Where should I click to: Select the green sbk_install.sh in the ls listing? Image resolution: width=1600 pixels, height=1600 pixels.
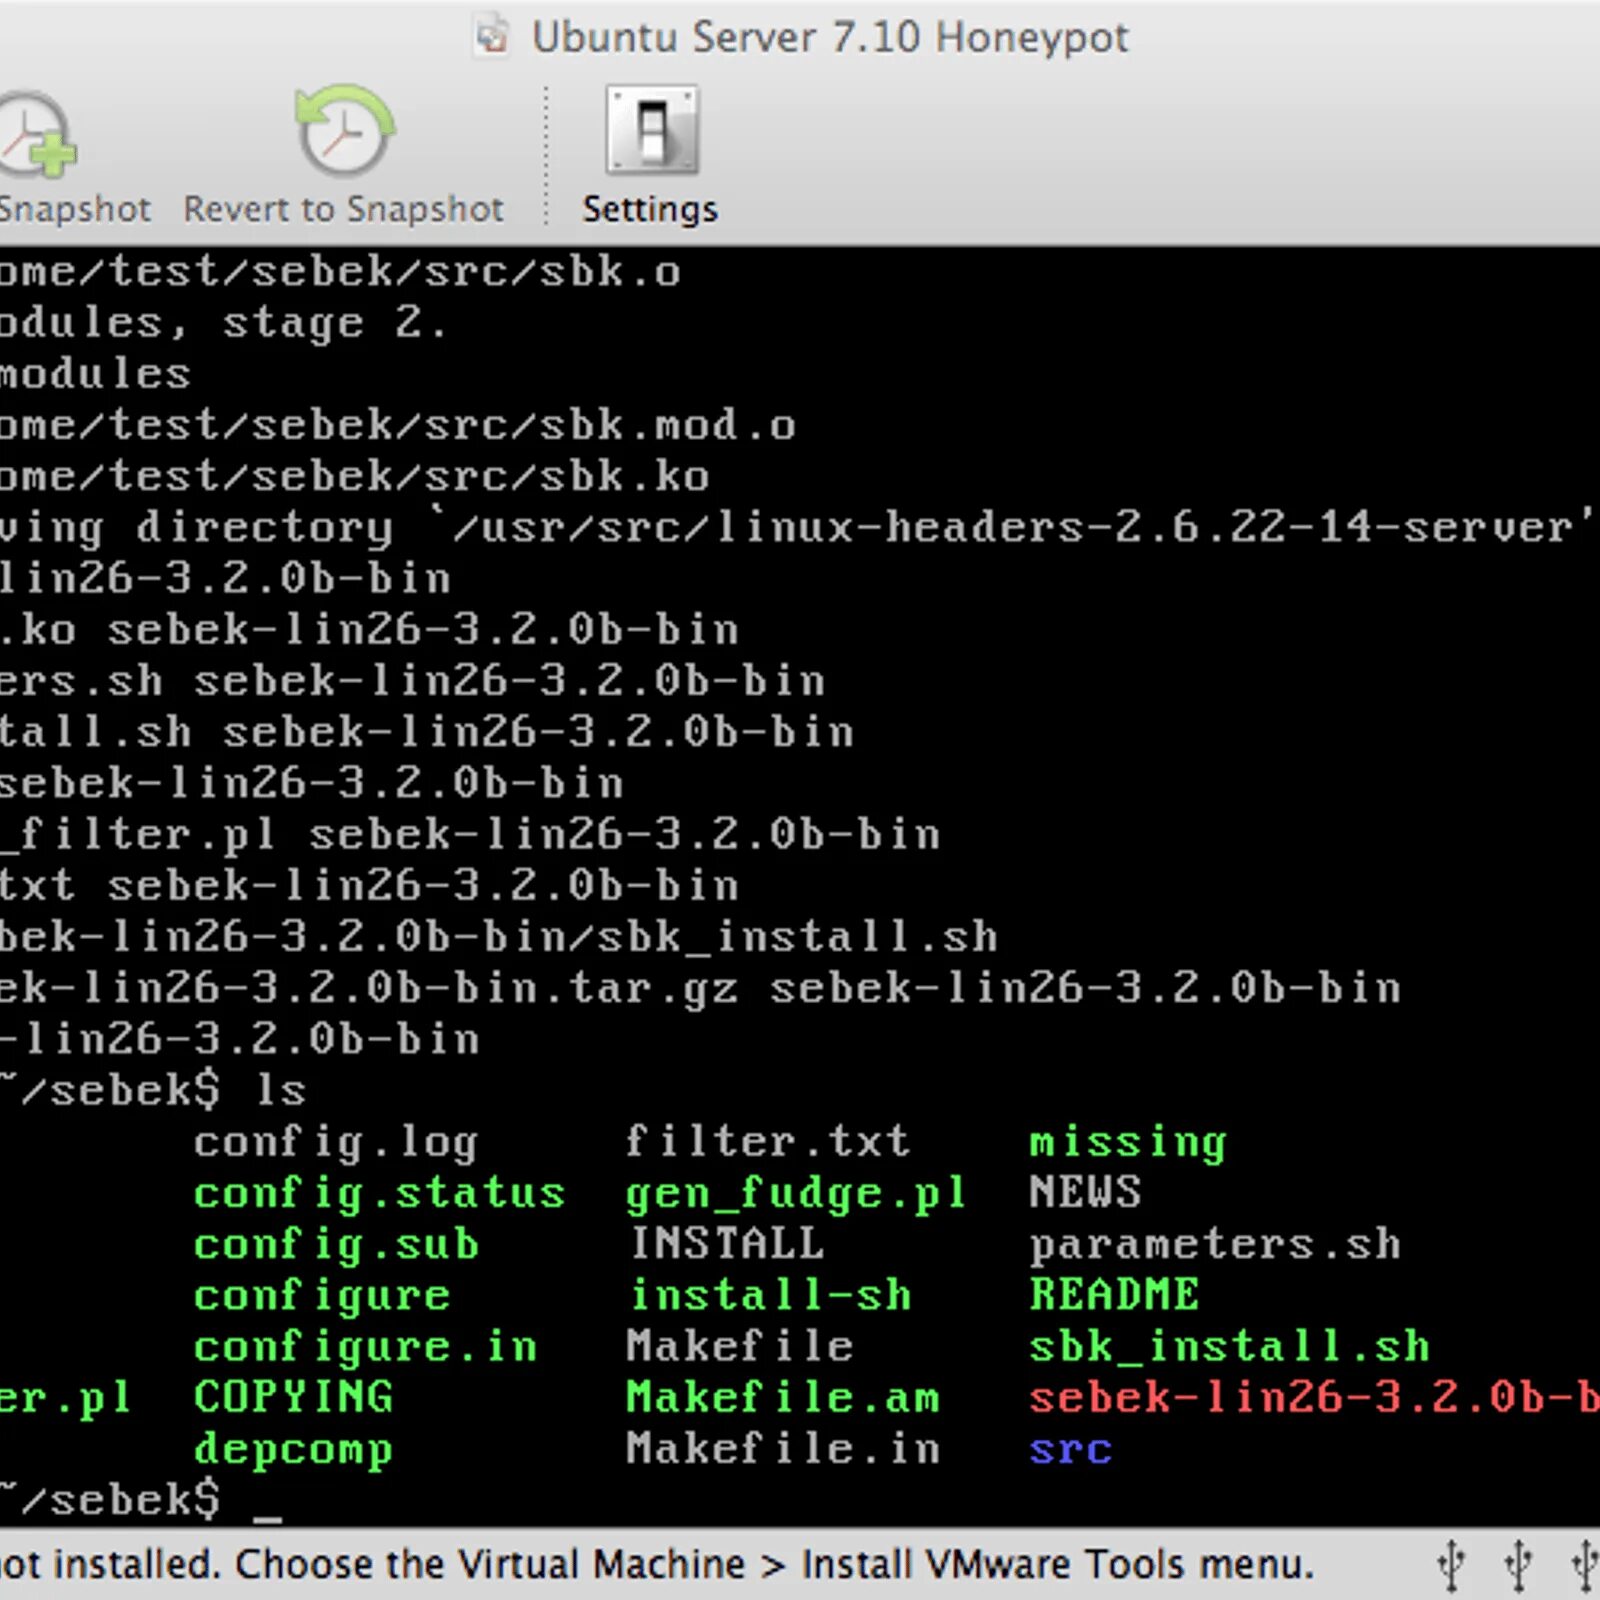pos(1230,1347)
